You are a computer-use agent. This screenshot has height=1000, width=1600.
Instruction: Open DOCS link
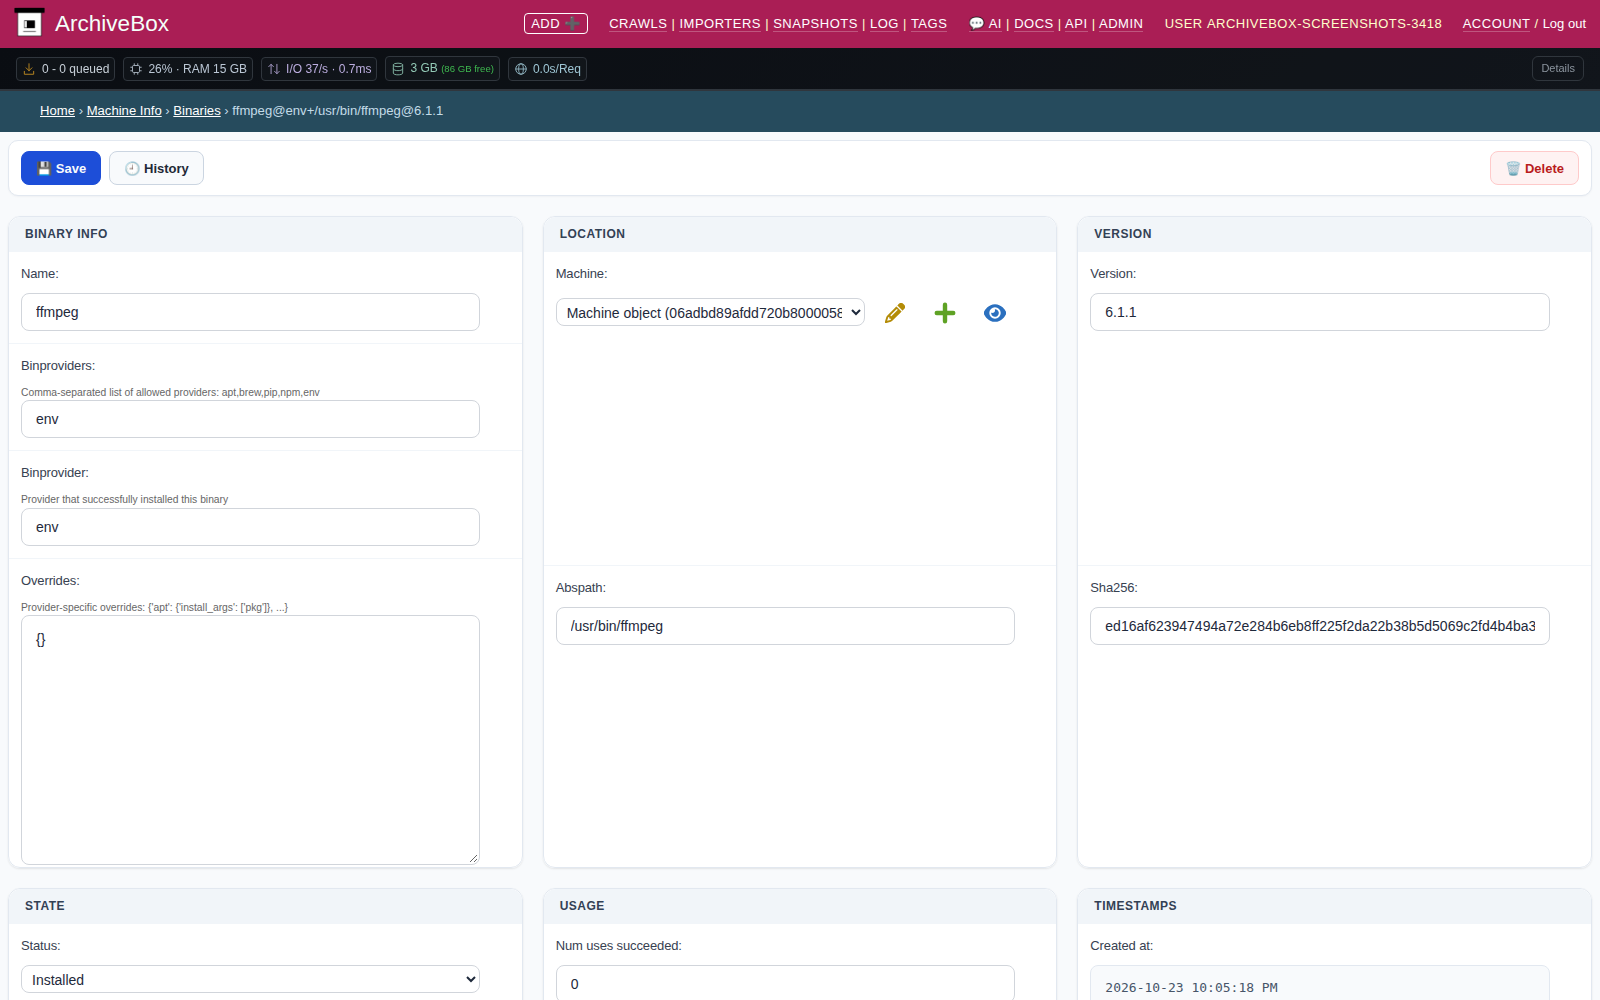point(1033,23)
